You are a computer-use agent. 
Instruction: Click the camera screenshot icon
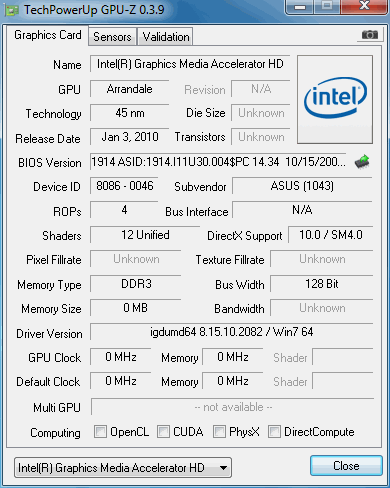coord(370,35)
